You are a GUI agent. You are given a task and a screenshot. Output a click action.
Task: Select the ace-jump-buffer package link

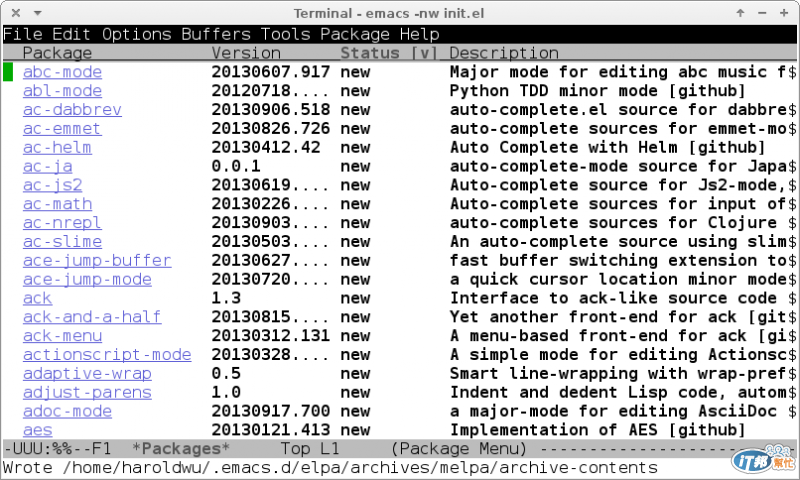[97, 260]
